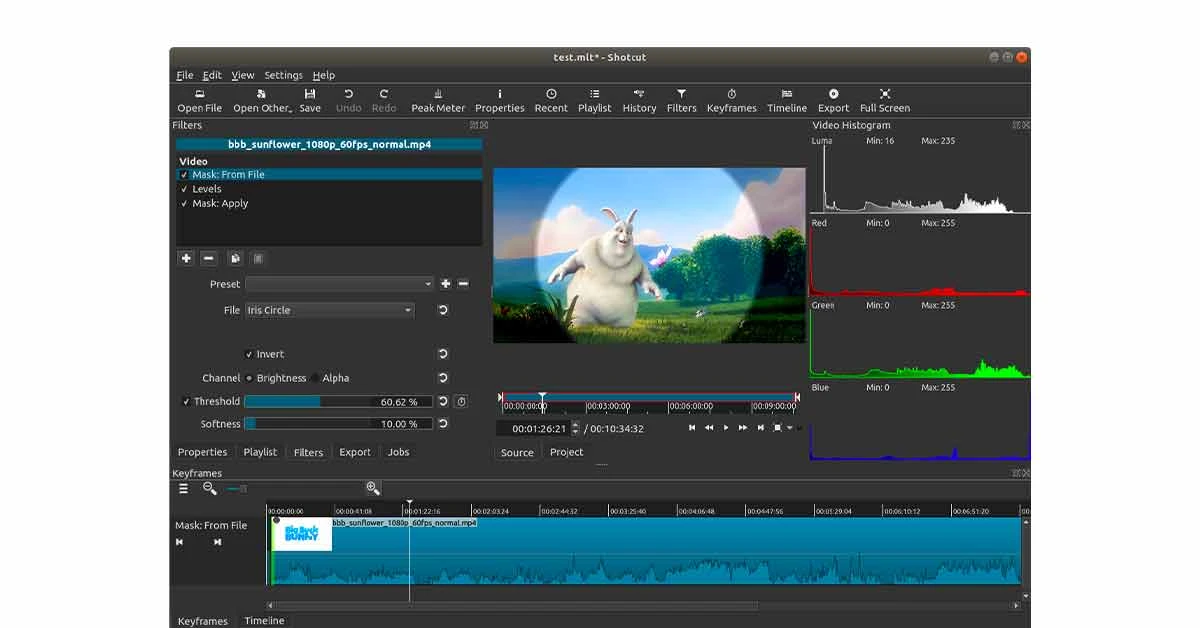Adjust the Softness slider
Screen dimensions: 1200x628
coord(338,424)
